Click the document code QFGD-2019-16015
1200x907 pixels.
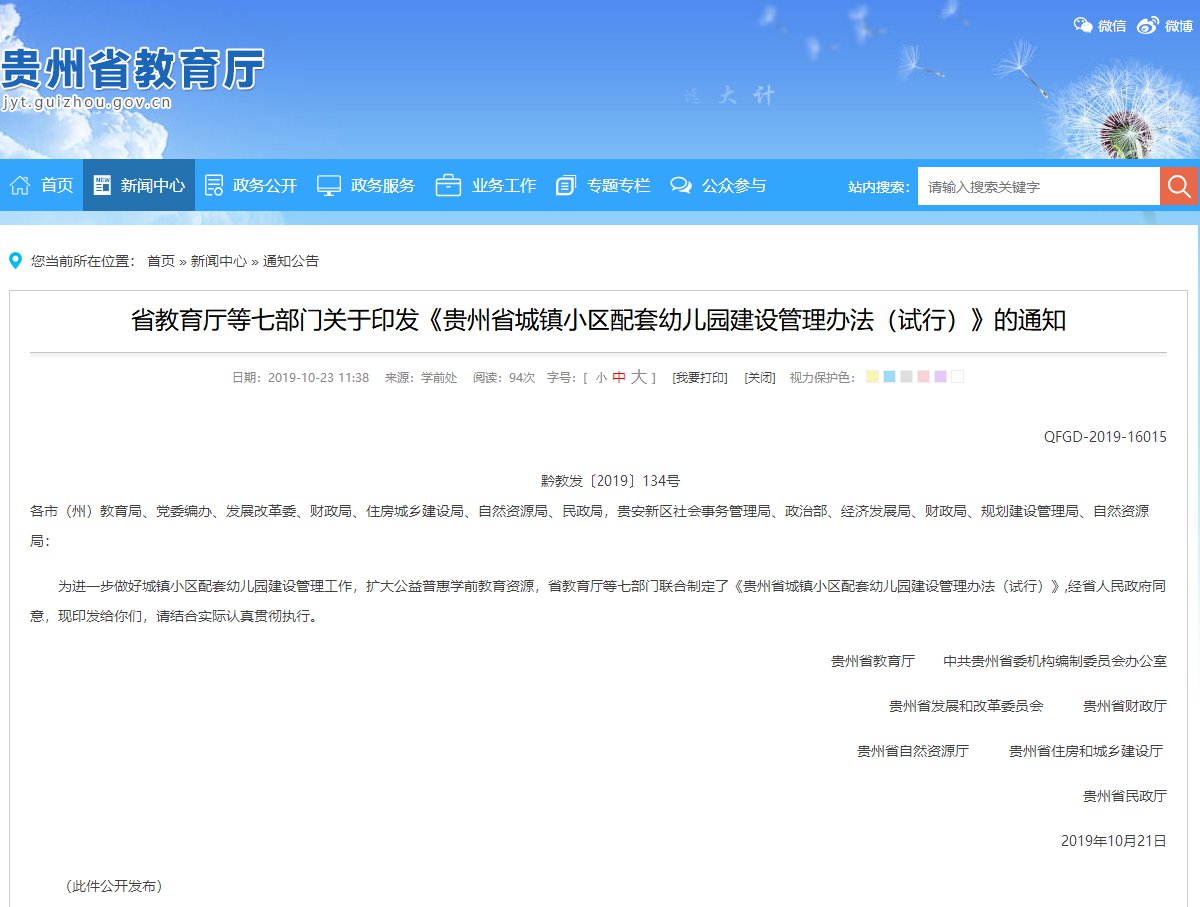(x=1105, y=437)
